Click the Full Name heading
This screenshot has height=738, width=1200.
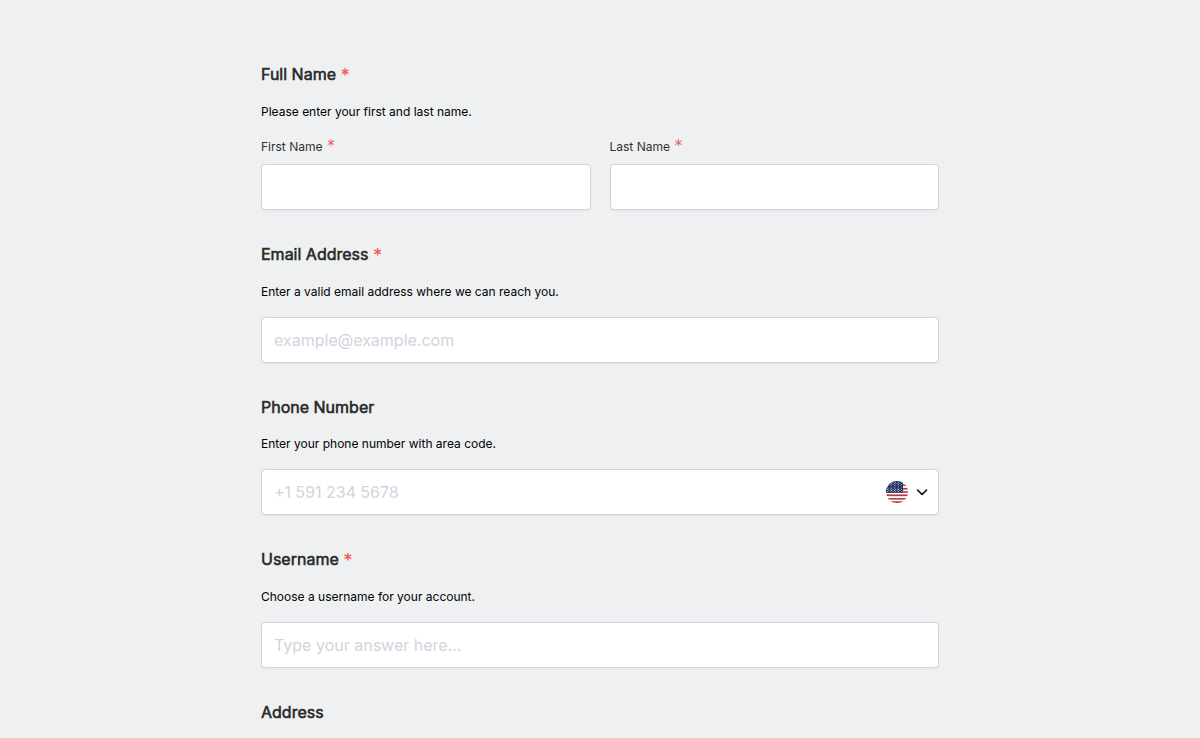coord(297,74)
